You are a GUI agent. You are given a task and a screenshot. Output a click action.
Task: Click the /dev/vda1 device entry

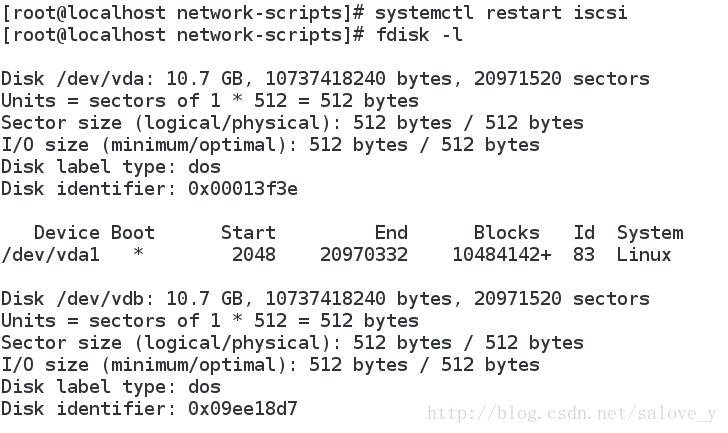[51, 255]
